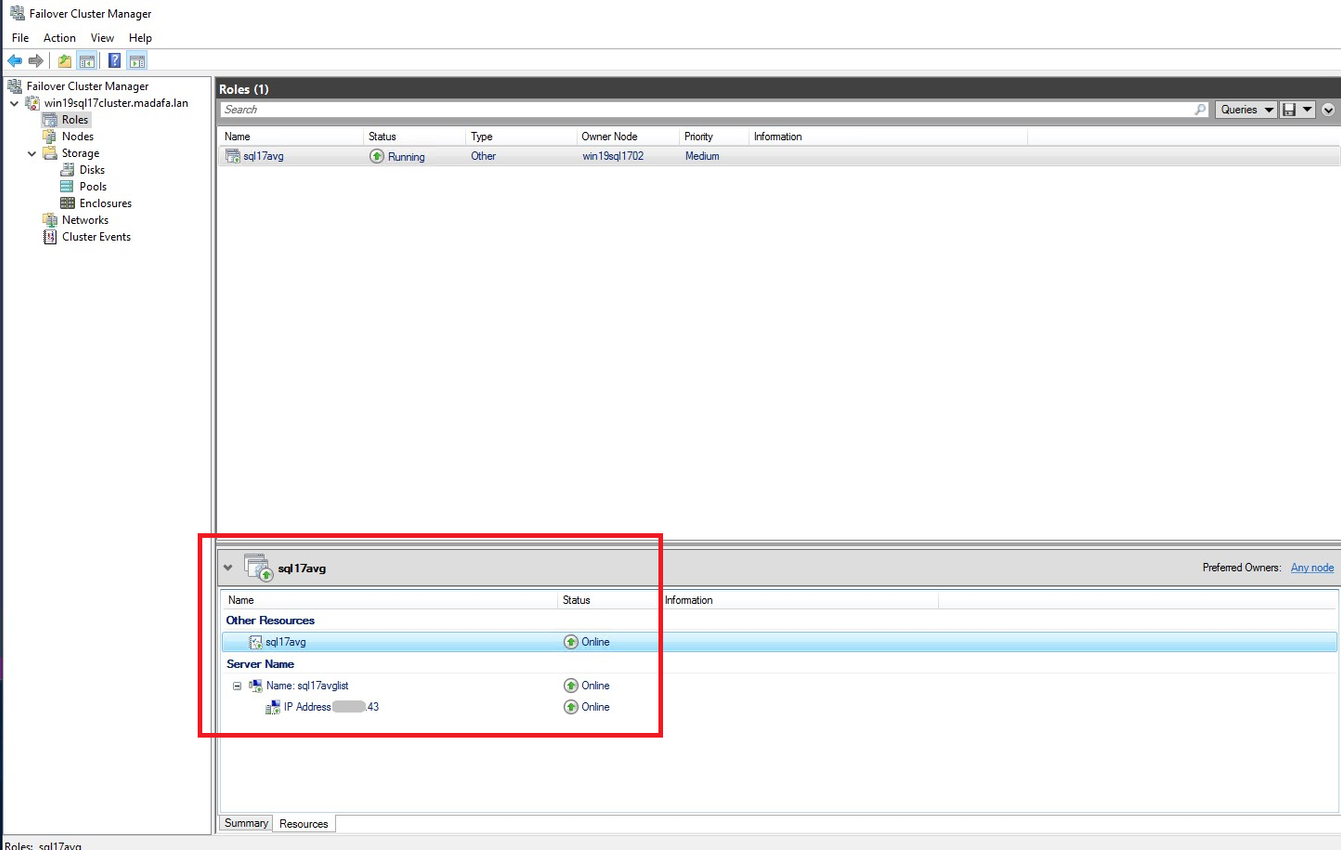This screenshot has width=1341, height=850.
Task: Click the magnifier icon in Search box
Action: click(1201, 110)
